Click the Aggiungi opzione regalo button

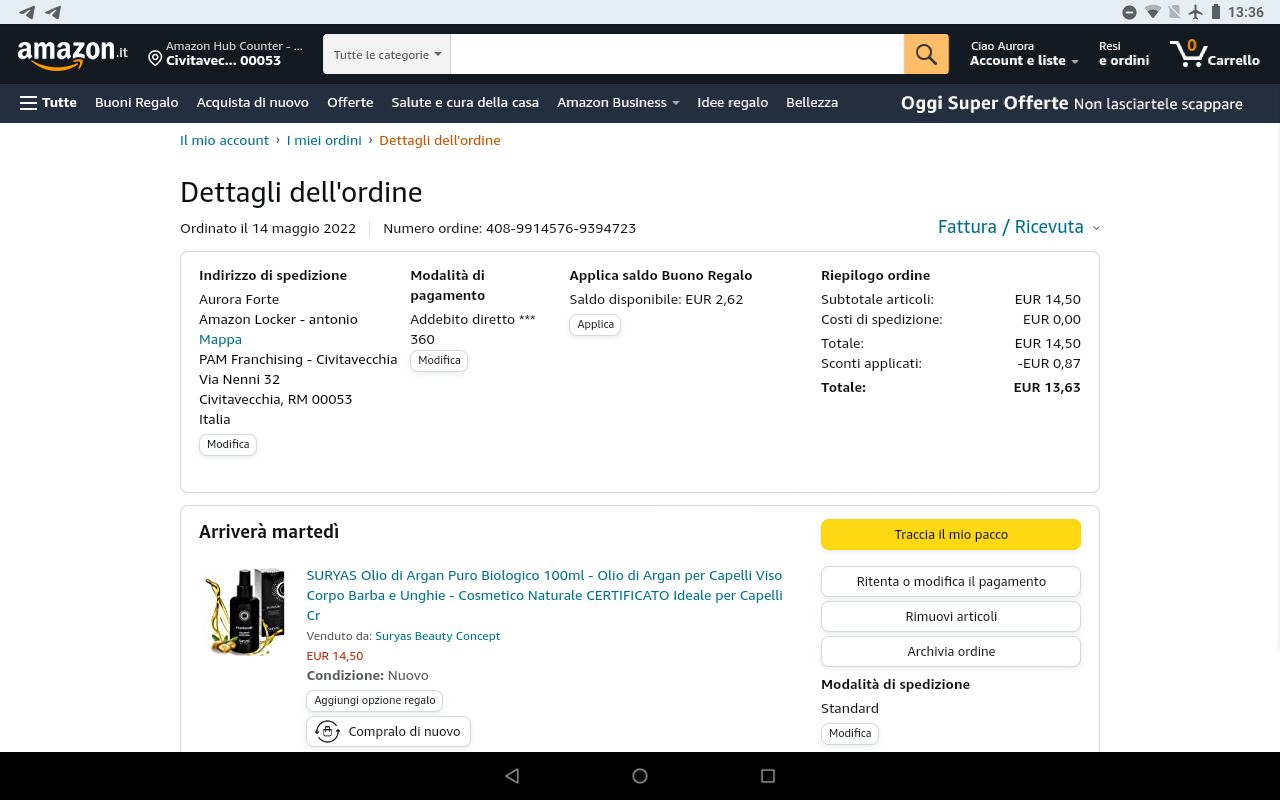click(x=375, y=700)
